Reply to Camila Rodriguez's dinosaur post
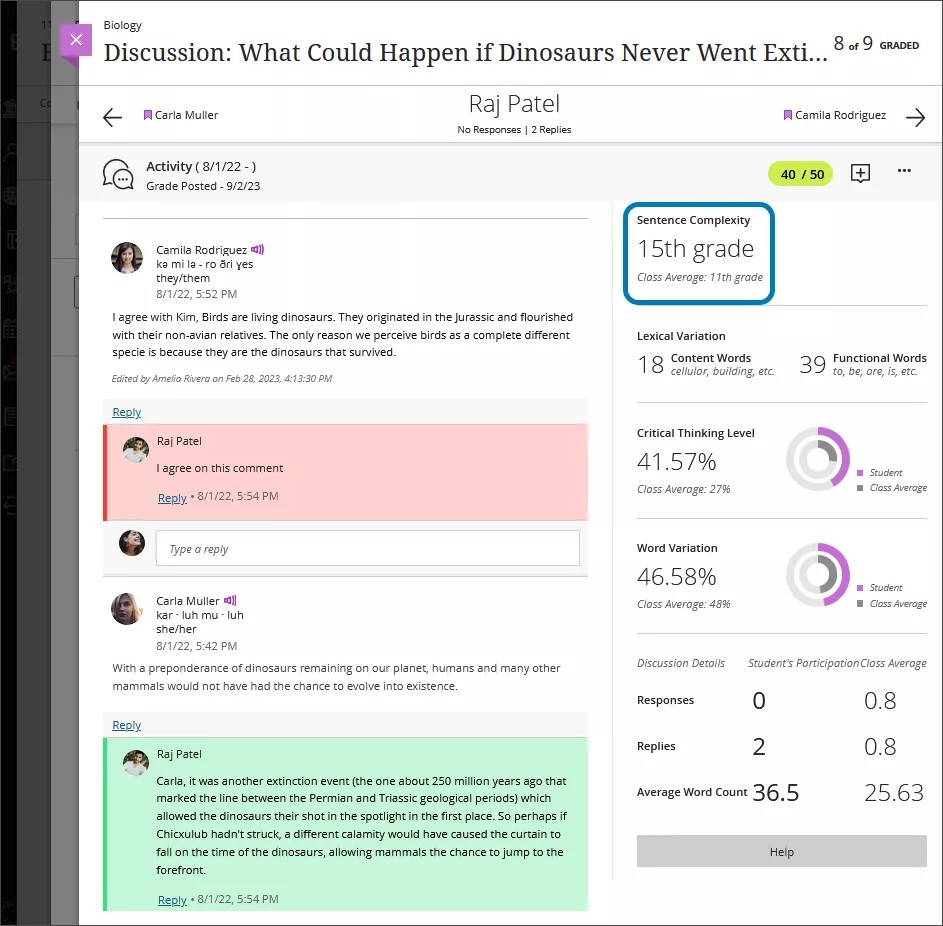This screenshot has width=943, height=926. [126, 412]
